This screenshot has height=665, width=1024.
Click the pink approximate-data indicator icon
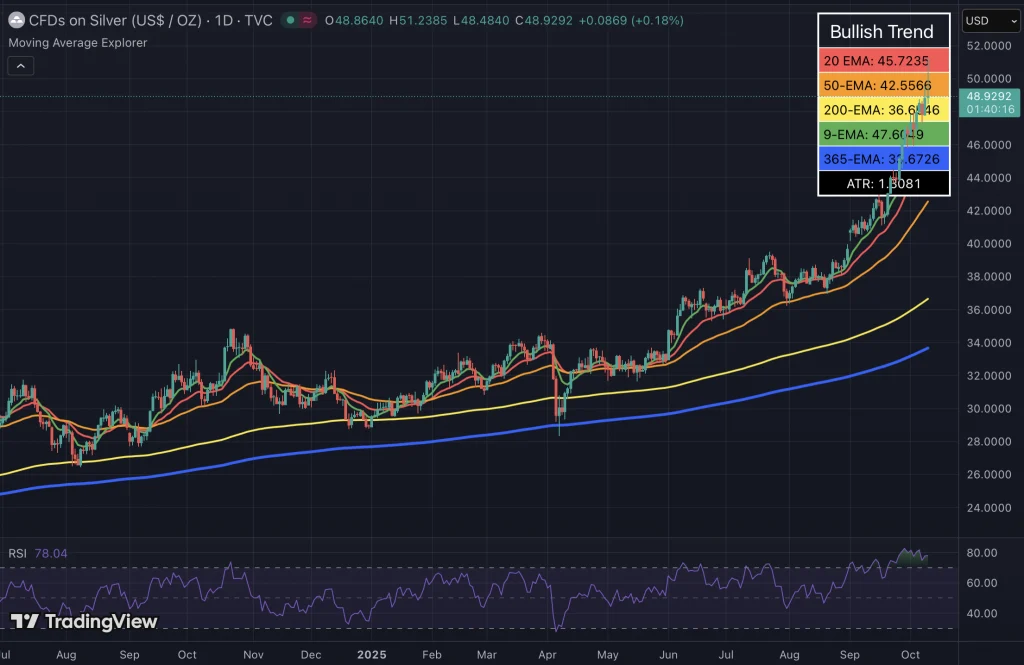click(308, 20)
